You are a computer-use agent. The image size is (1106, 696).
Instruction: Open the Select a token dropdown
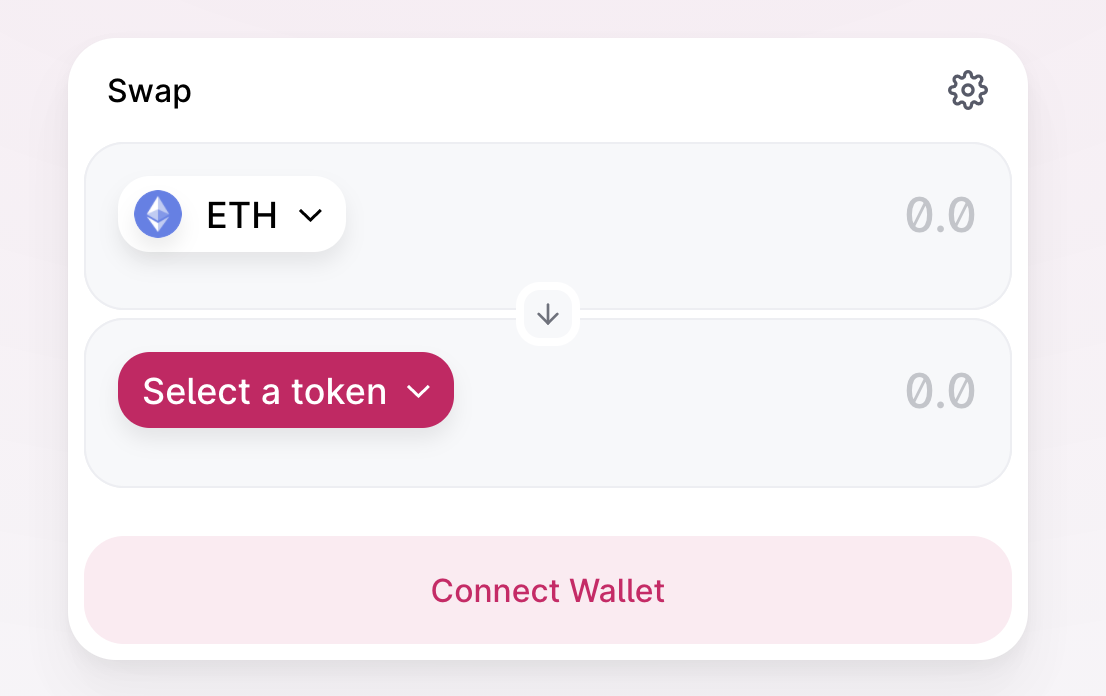click(x=286, y=390)
